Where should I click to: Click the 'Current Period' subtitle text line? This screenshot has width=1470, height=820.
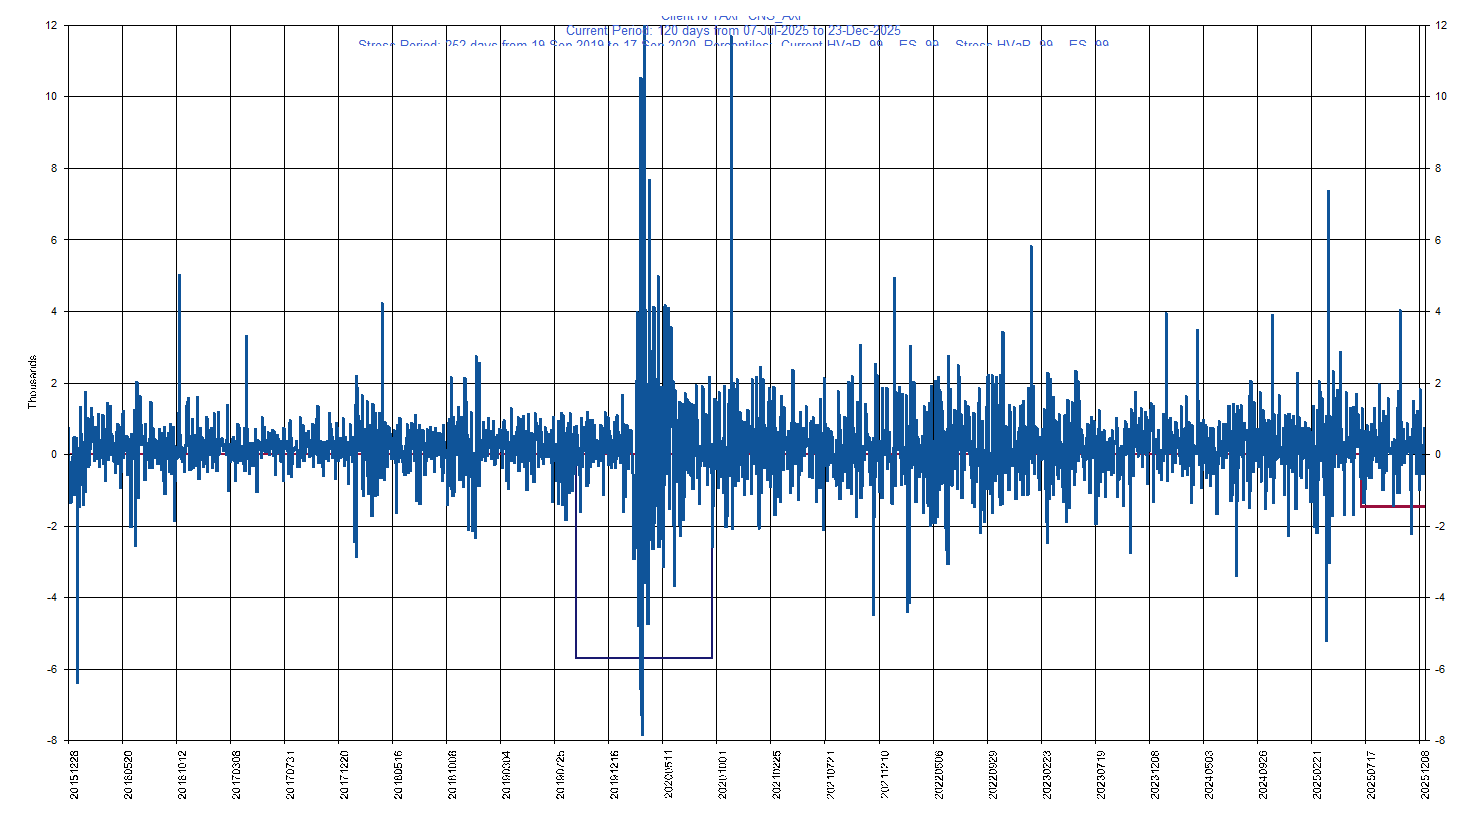click(x=733, y=31)
